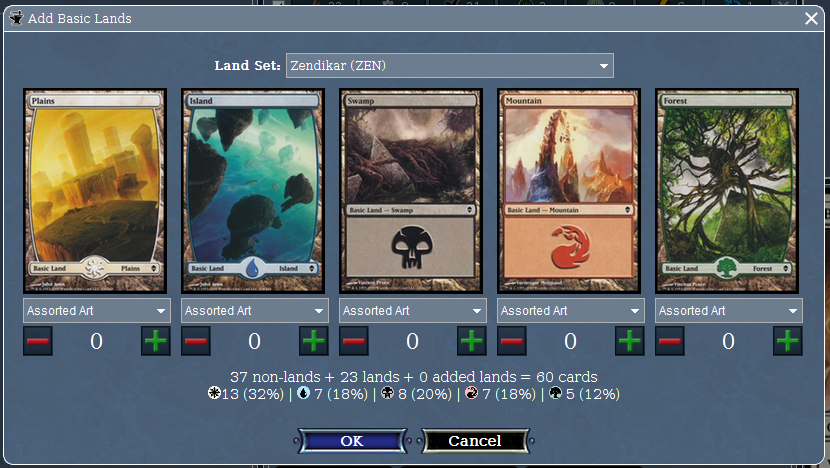Viewport: 830px width, 468px height.
Task: Add a Swamp using the green plus
Action: (472, 341)
